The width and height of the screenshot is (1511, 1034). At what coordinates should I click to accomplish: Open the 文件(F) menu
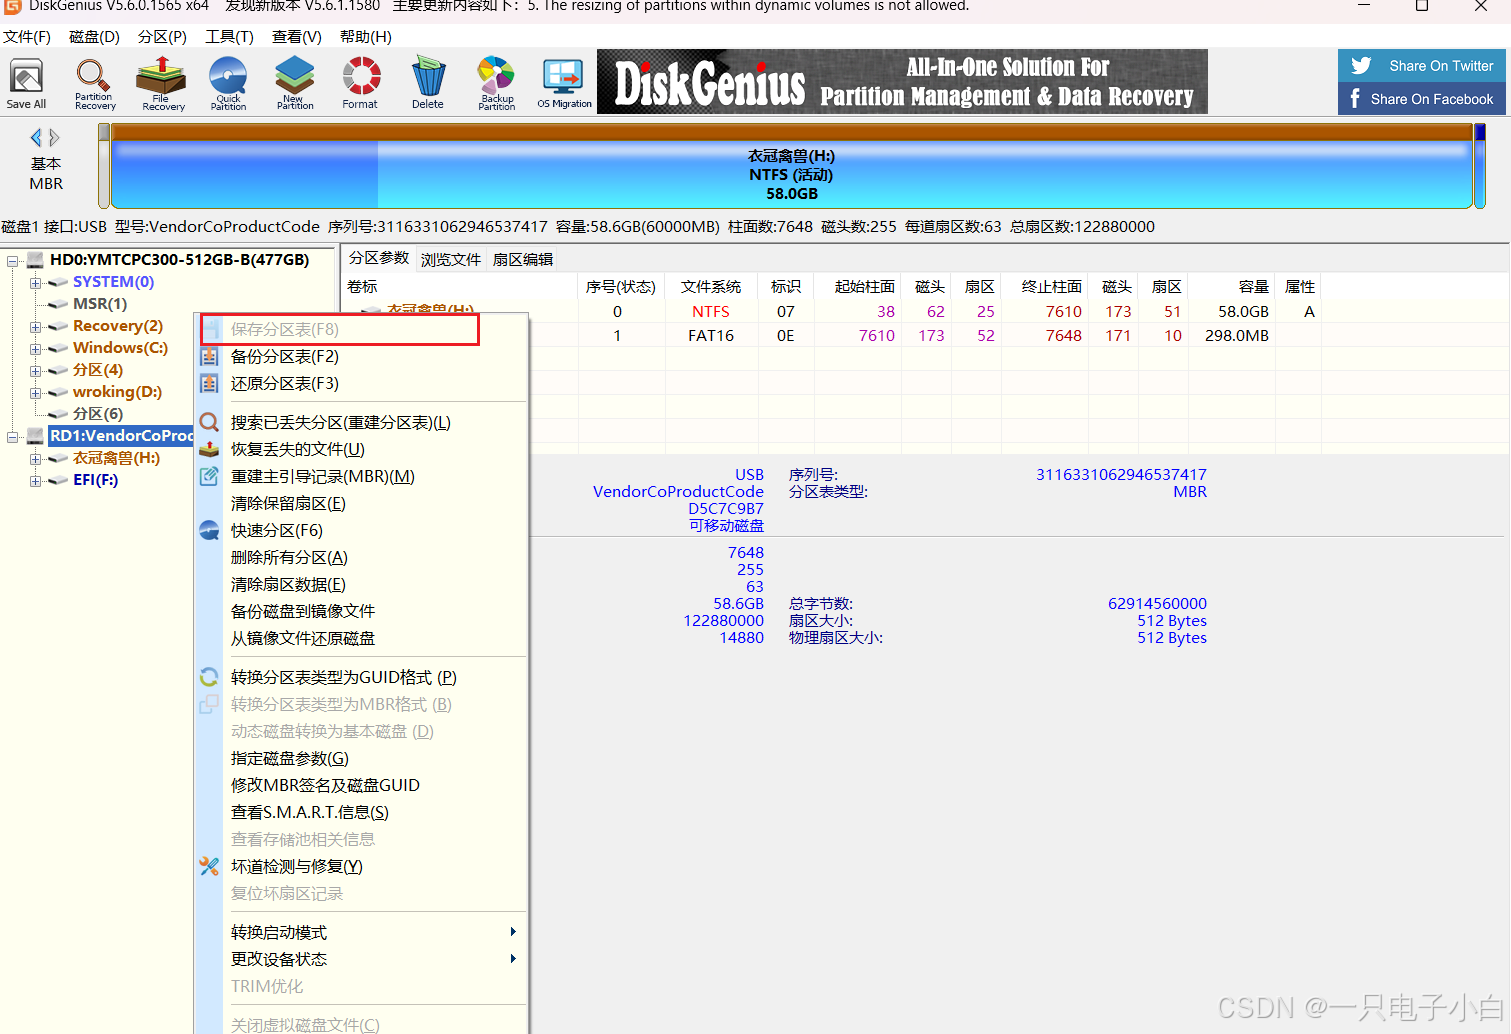pos(27,37)
